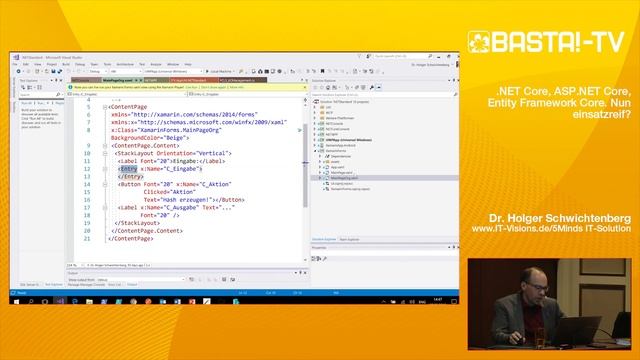Collapse ContentPage.Content on line 9

pos(105,146)
